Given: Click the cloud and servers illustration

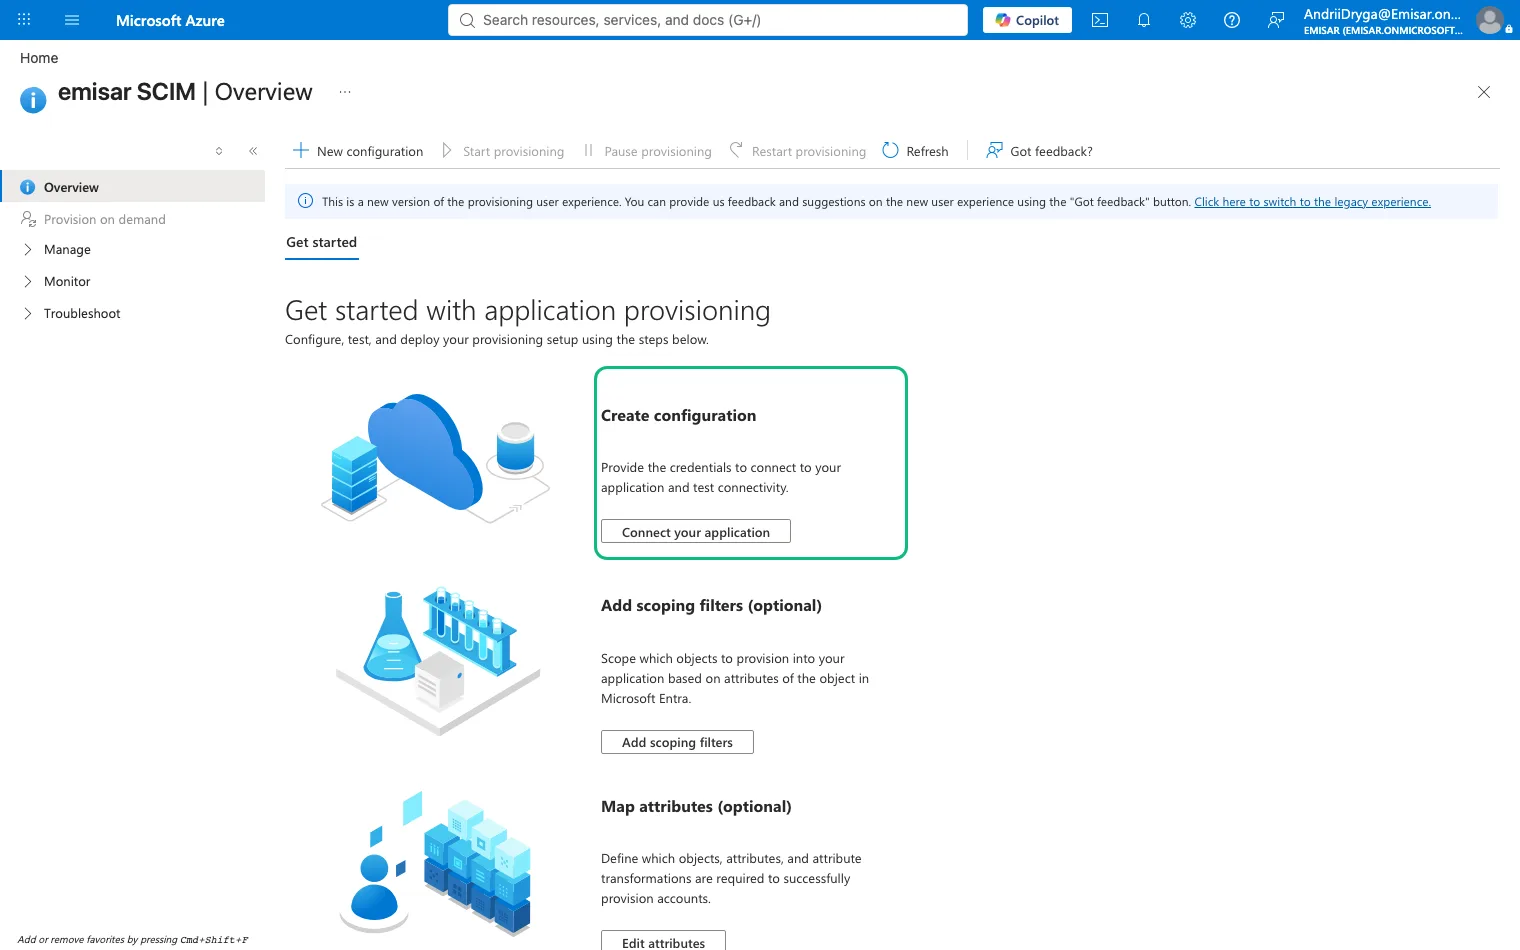Looking at the screenshot, I should coord(435,457).
